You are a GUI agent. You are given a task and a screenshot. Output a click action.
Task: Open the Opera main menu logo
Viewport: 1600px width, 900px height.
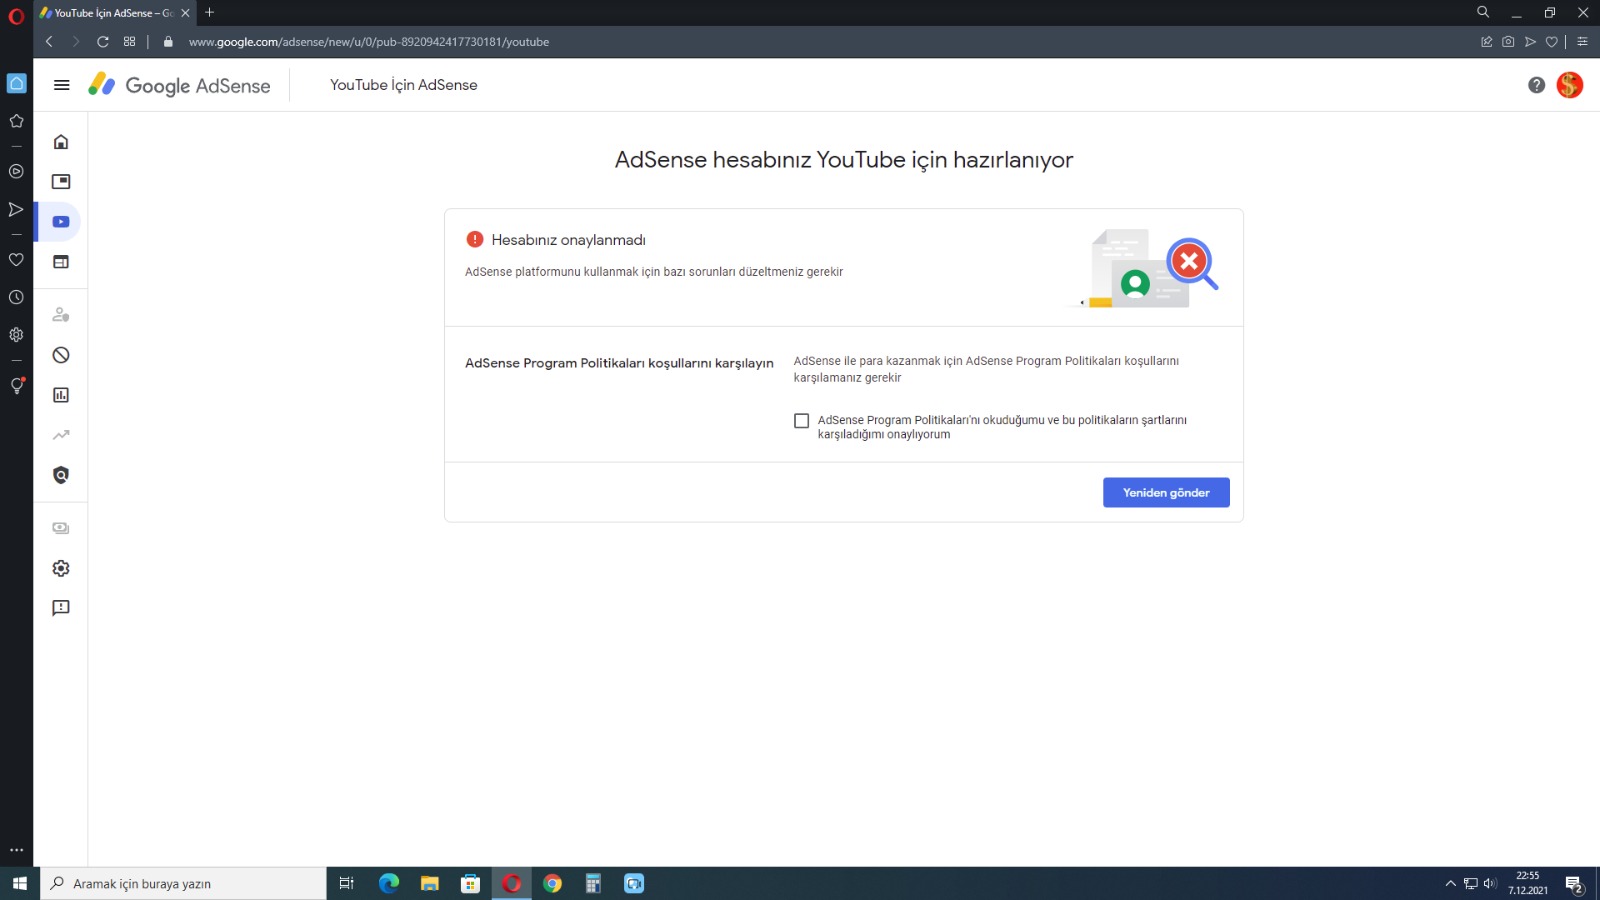click(16, 16)
